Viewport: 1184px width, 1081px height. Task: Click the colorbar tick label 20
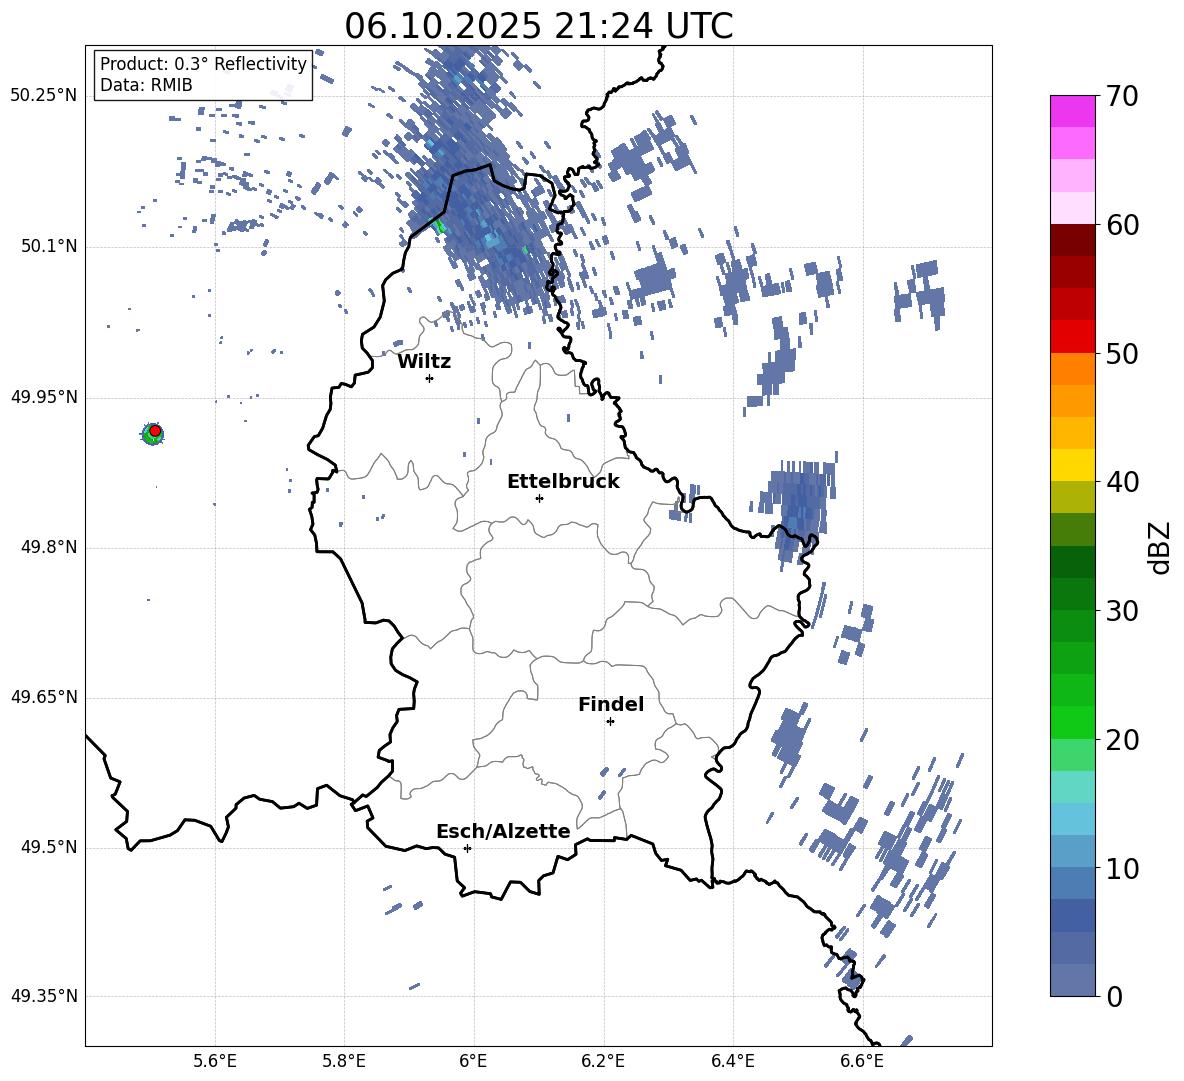(x=1122, y=740)
